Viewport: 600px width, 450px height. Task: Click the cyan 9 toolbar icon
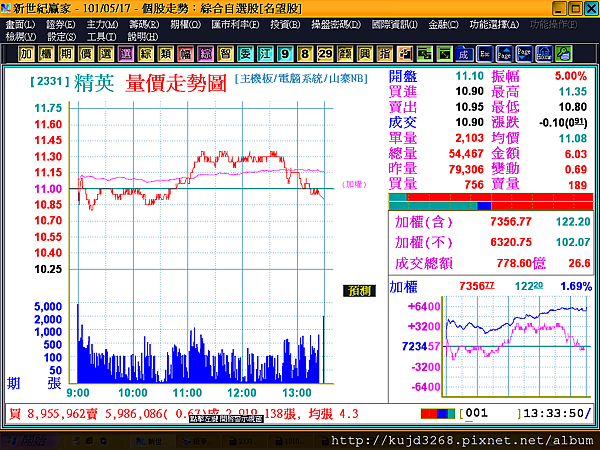click(285, 54)
